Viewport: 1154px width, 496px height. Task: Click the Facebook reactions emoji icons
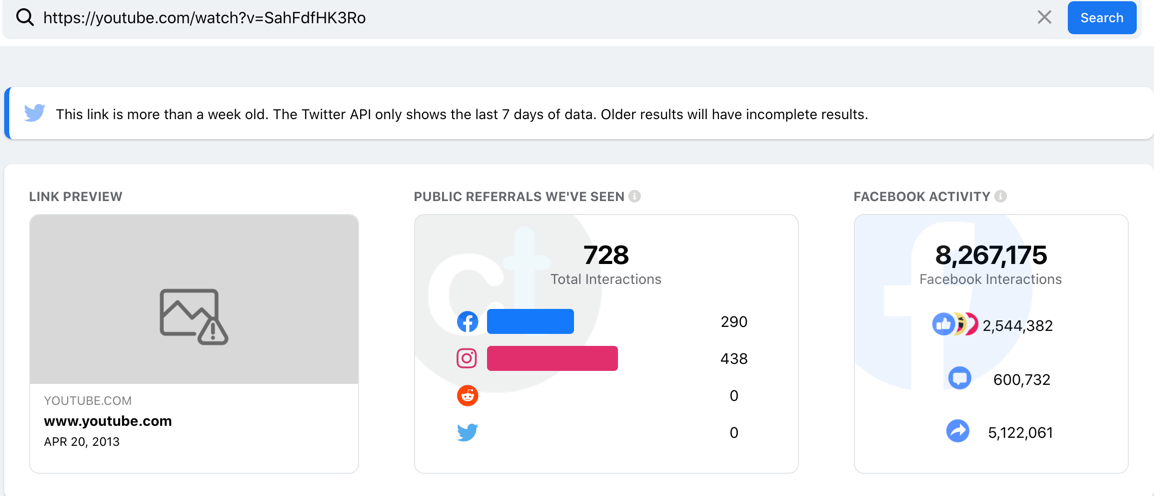(955, 324)
